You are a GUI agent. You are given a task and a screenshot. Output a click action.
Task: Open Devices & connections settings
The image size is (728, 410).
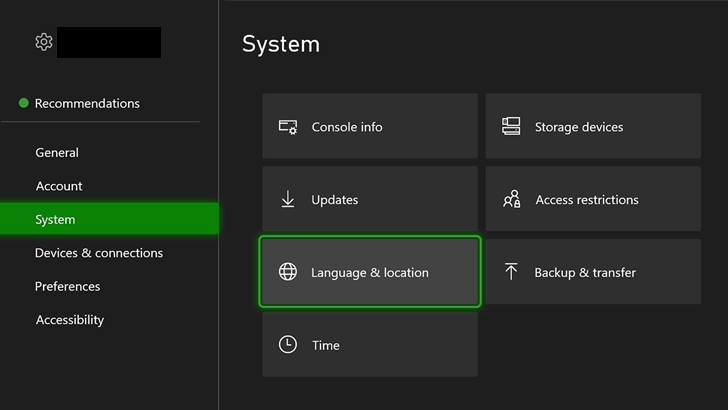99,253
